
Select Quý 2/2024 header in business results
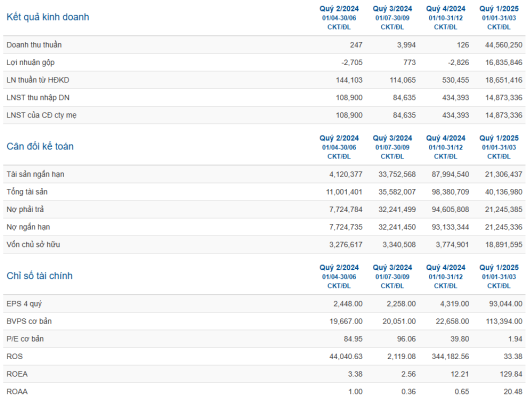pos(339,9)
